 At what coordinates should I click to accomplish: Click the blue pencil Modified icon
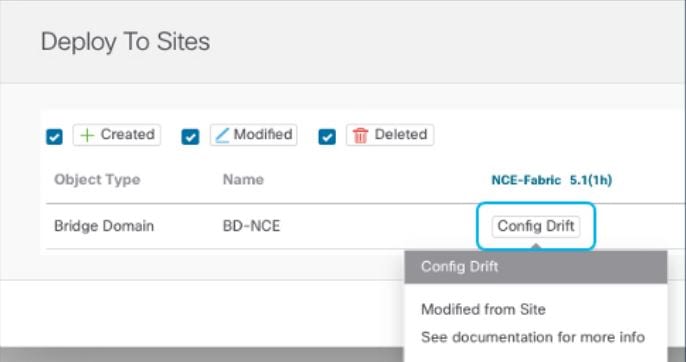click(223, 135)
